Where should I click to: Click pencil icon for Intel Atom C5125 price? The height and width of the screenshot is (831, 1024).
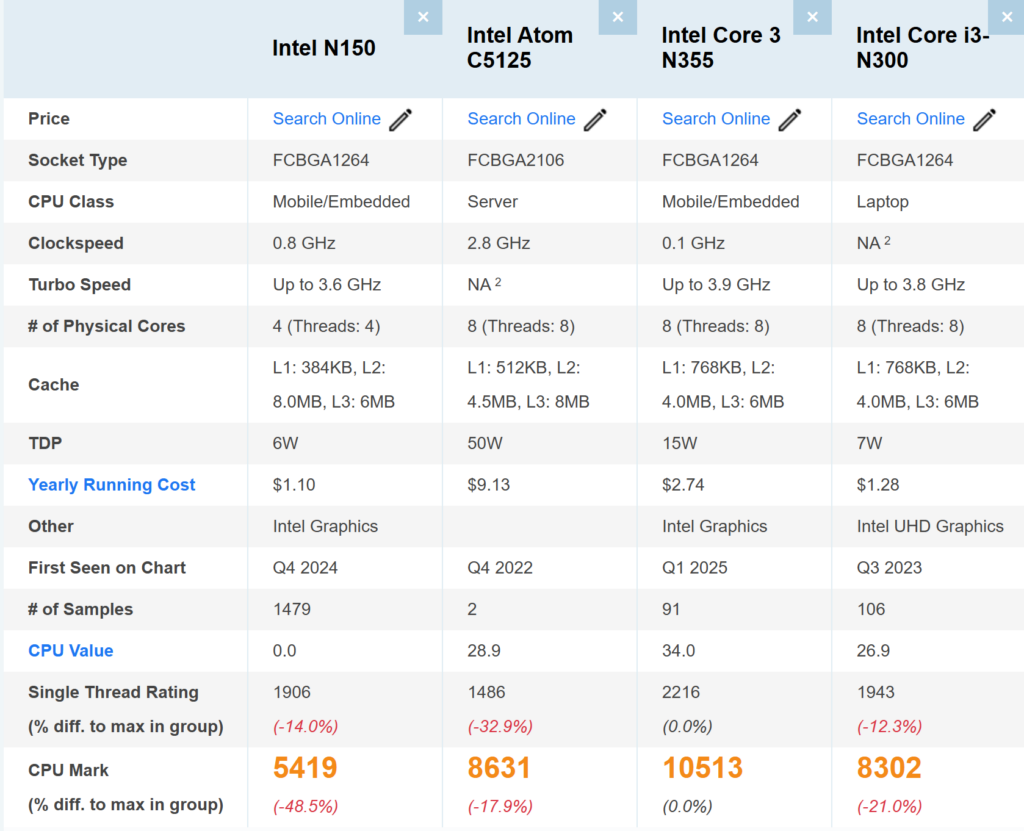pyautogui.click(x=595, y=120)
